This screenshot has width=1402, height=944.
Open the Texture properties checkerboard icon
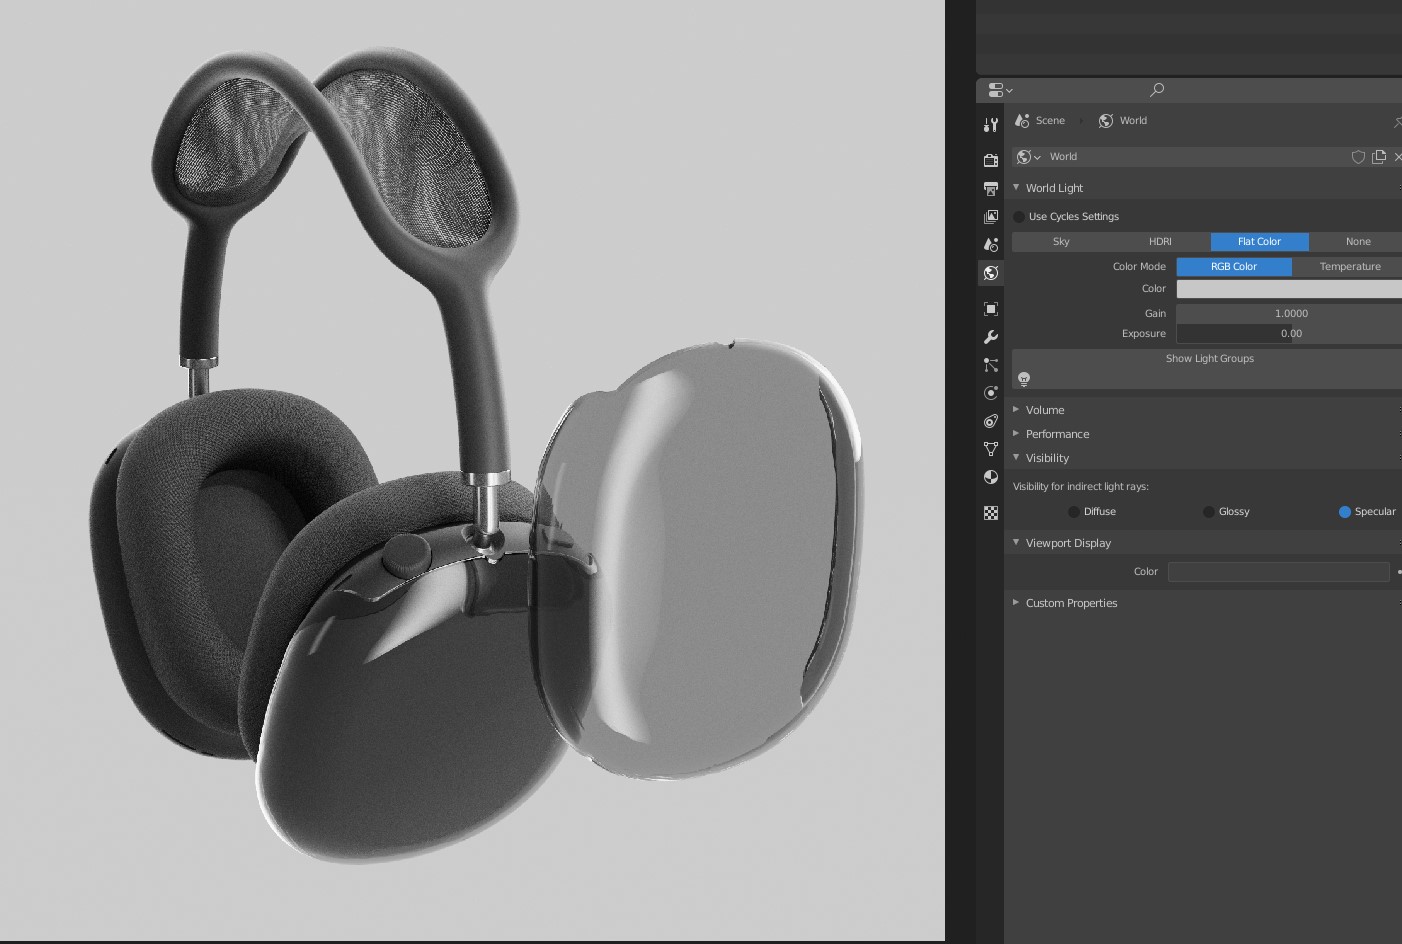tap(991, 513)
